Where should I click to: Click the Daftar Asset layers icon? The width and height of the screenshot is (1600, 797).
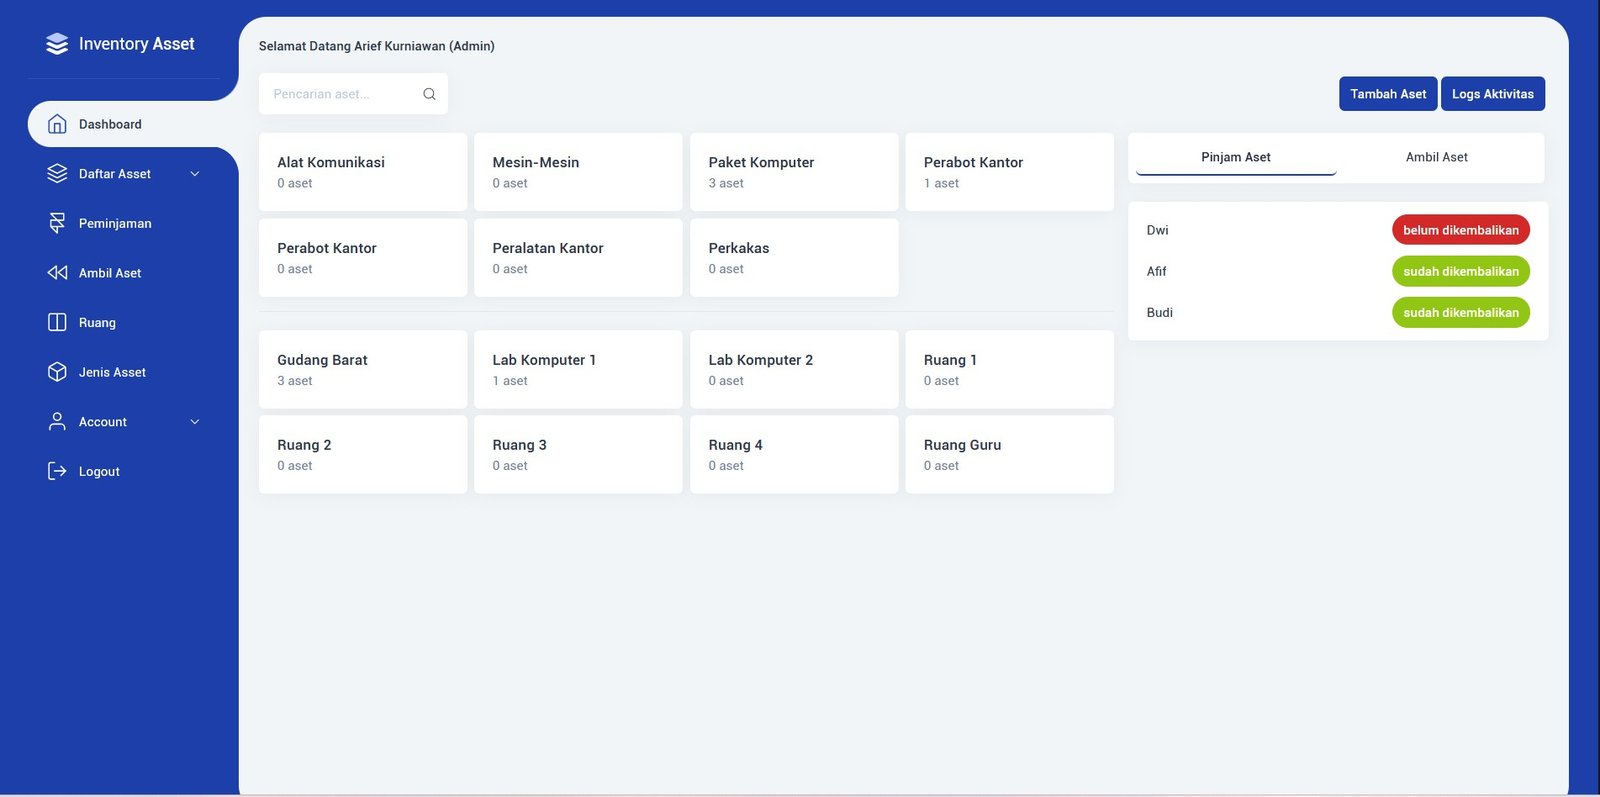pos(57,174)
